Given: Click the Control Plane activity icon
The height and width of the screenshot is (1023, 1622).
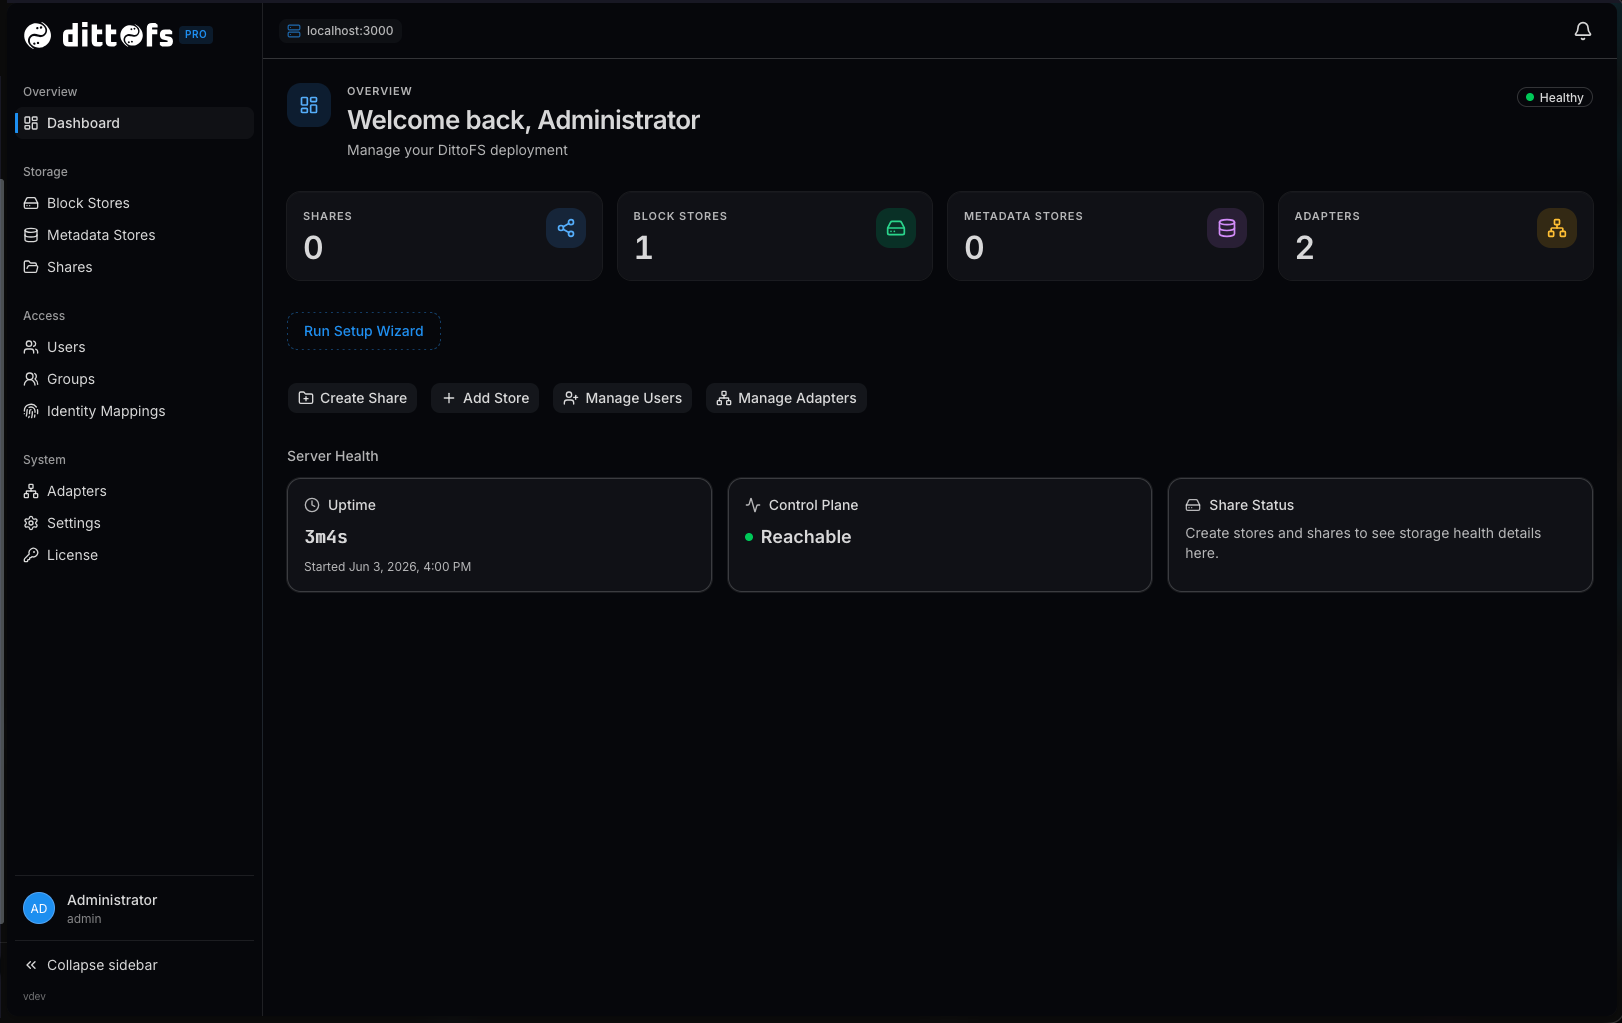Looking at the screenshot, I should (x=753, y=505).
